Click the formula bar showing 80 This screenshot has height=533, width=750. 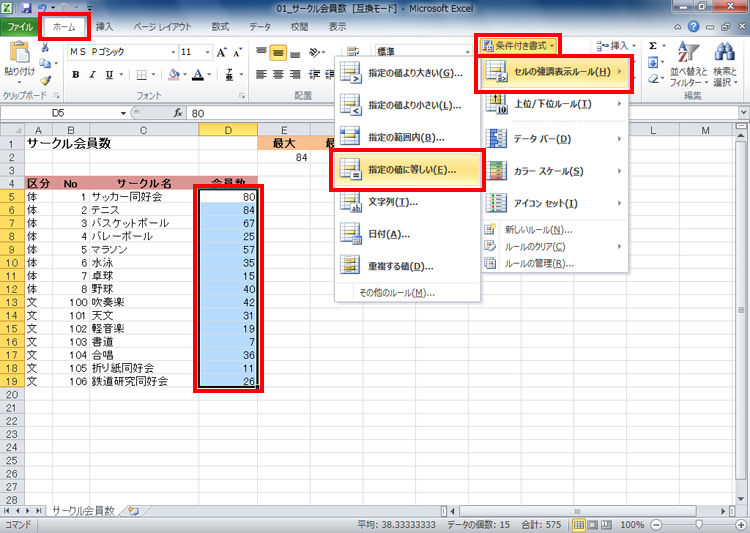[462, 113]
